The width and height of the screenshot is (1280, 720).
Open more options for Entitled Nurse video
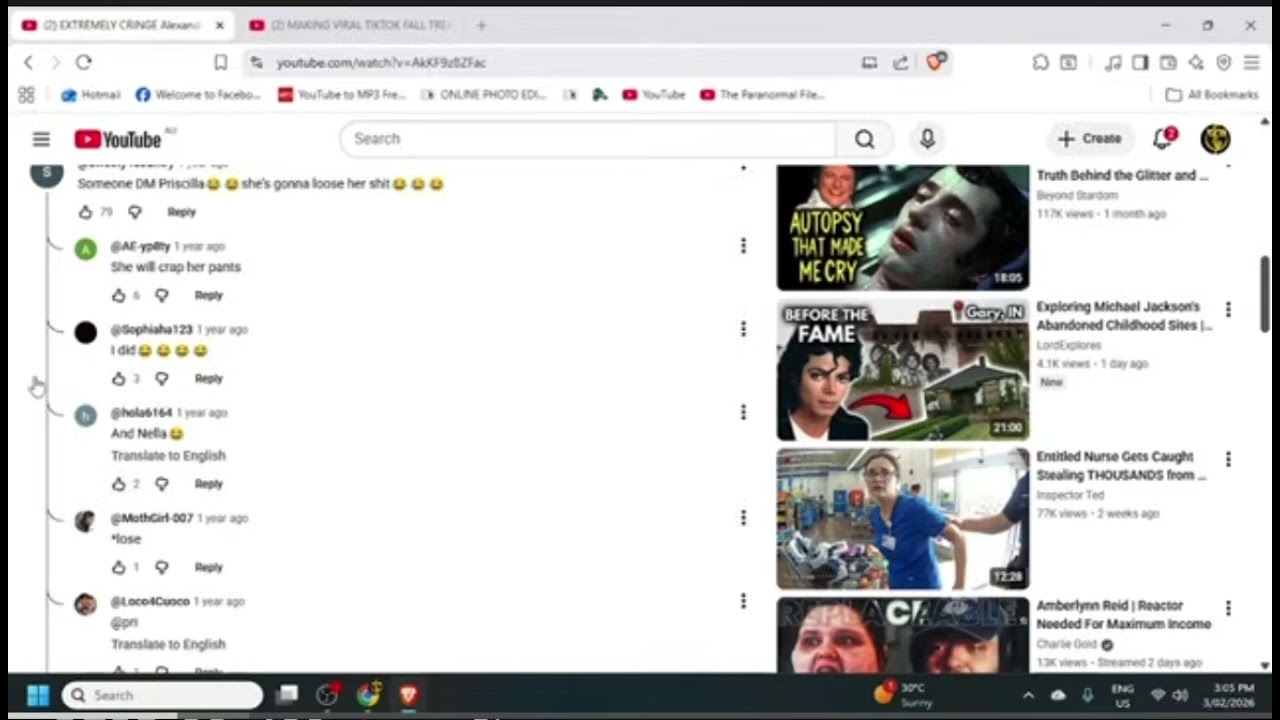point(1228,459)
